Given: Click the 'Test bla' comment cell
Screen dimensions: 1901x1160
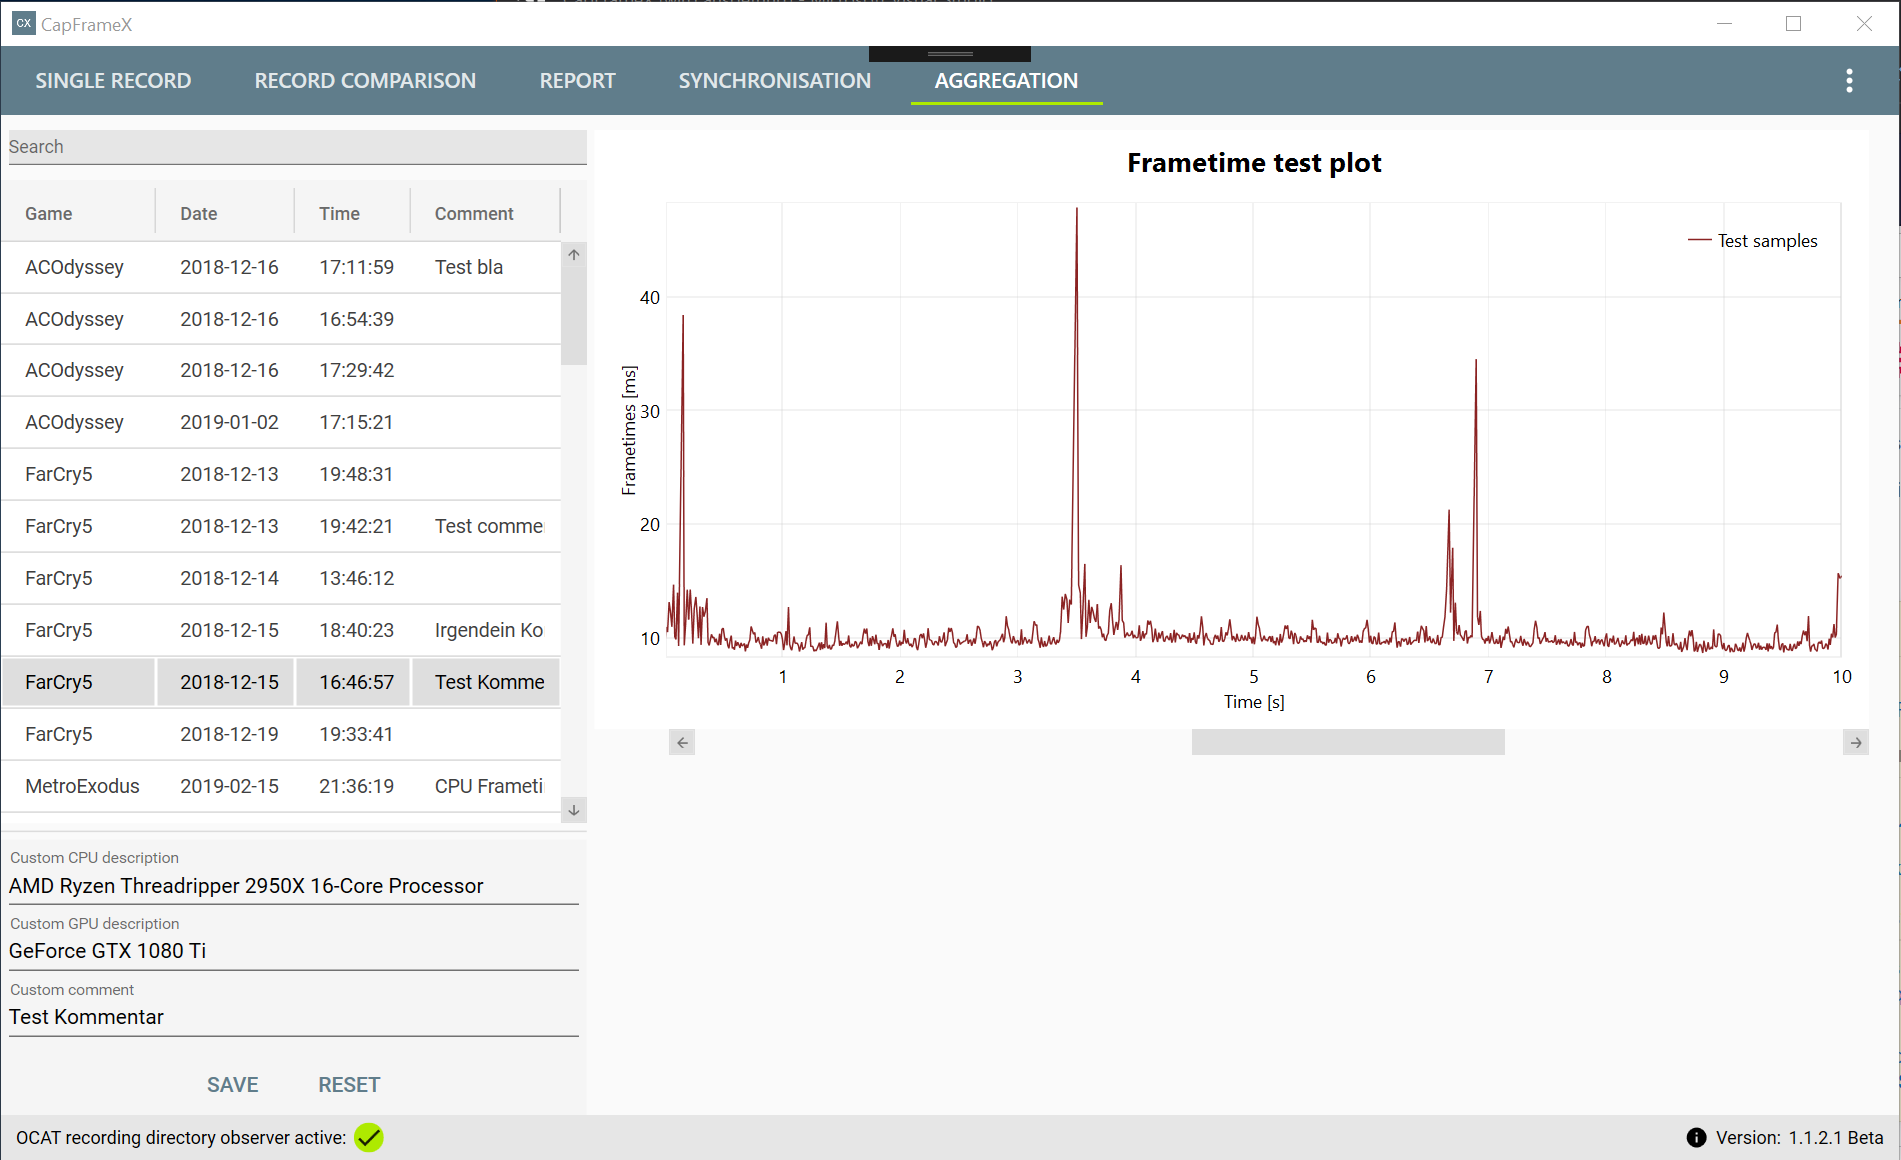Looking at the screenshot, I should pyautogui.click(x=485, y=267).
